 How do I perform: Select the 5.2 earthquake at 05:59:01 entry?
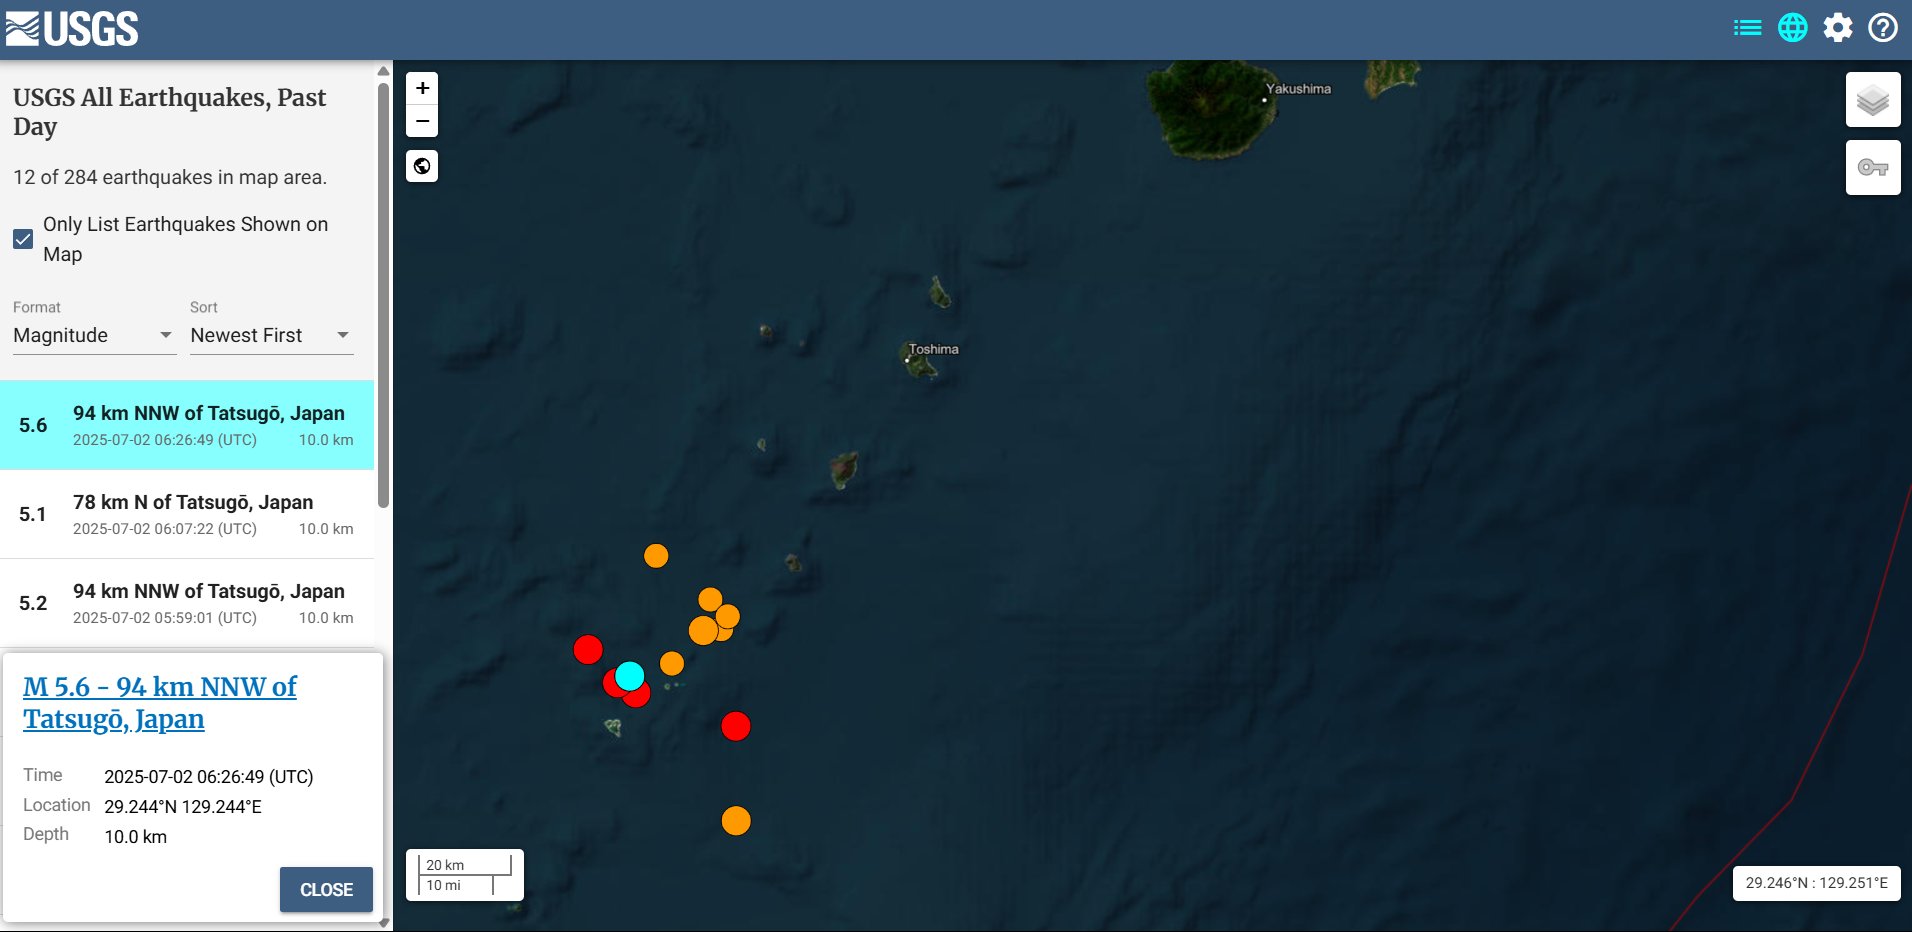(x=187, y=603)
